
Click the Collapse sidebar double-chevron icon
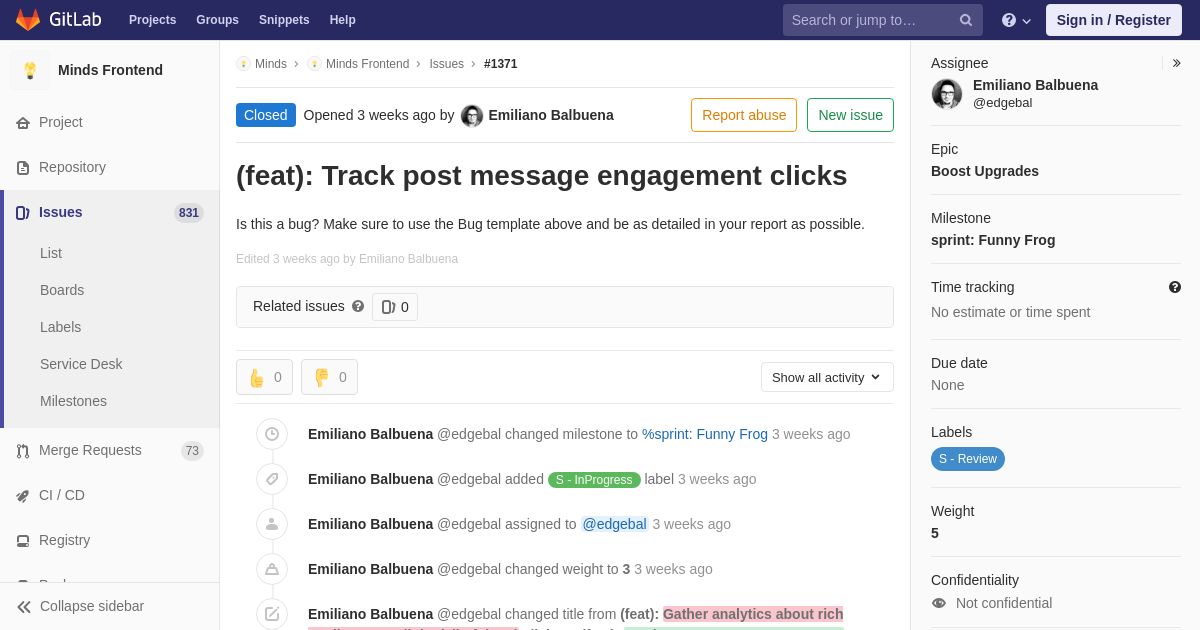[24, 606]
